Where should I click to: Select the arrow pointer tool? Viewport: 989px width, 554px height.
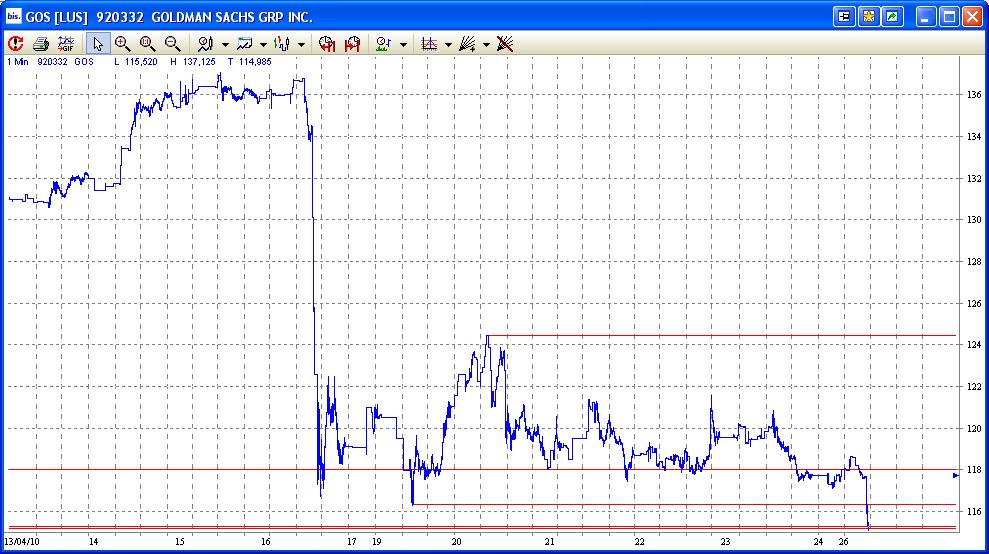pyautogui.click(x=98, y=44)
